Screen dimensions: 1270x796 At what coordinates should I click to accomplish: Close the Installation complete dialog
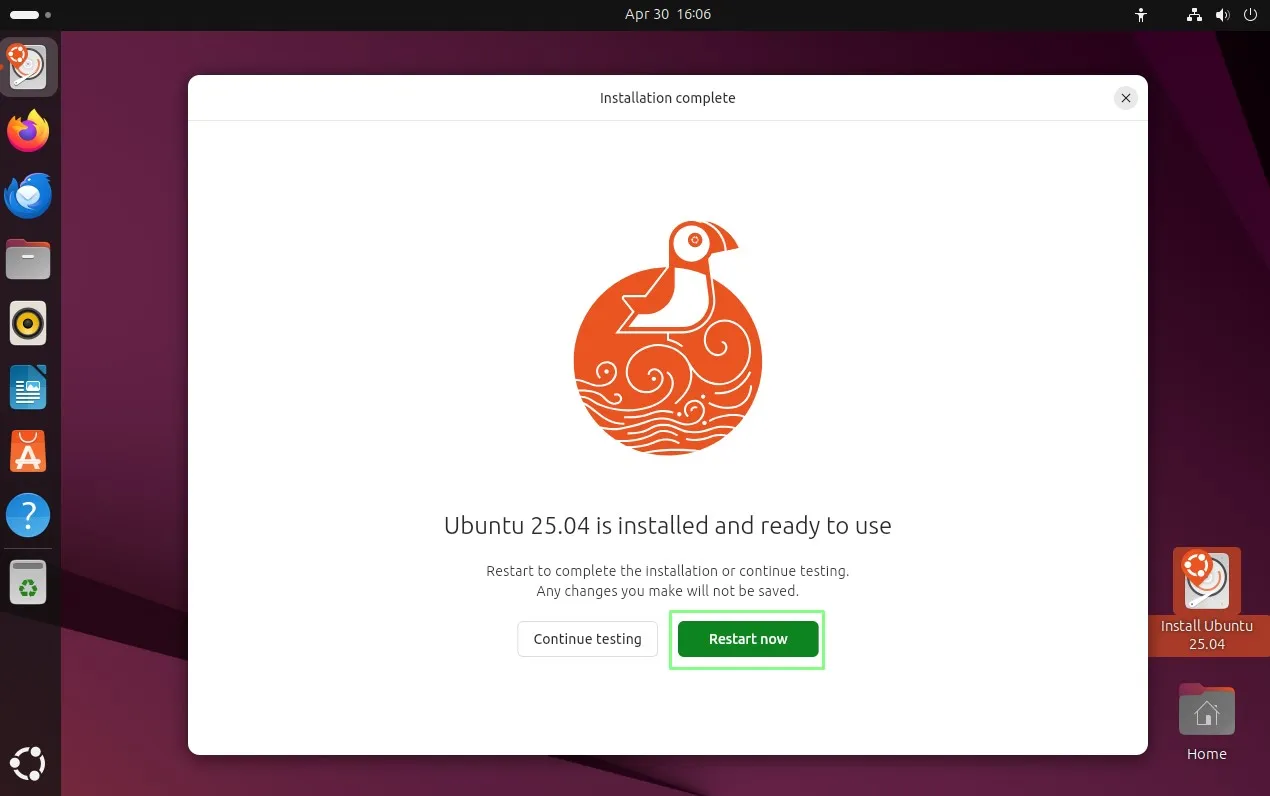(1126, 98)
